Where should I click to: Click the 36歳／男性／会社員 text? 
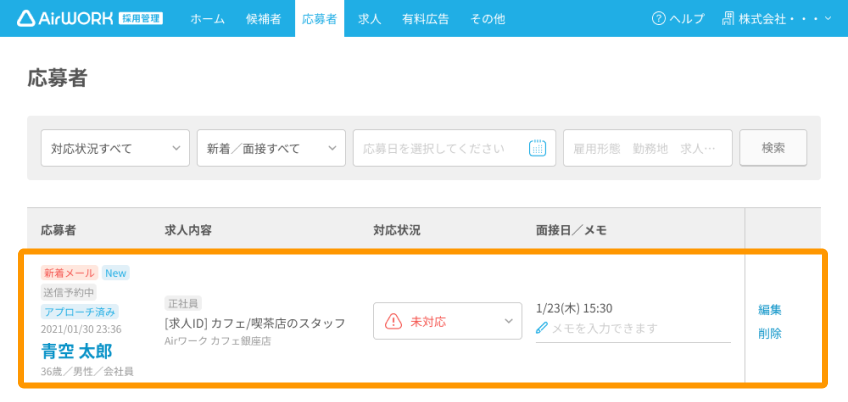(x=87, y=371)
